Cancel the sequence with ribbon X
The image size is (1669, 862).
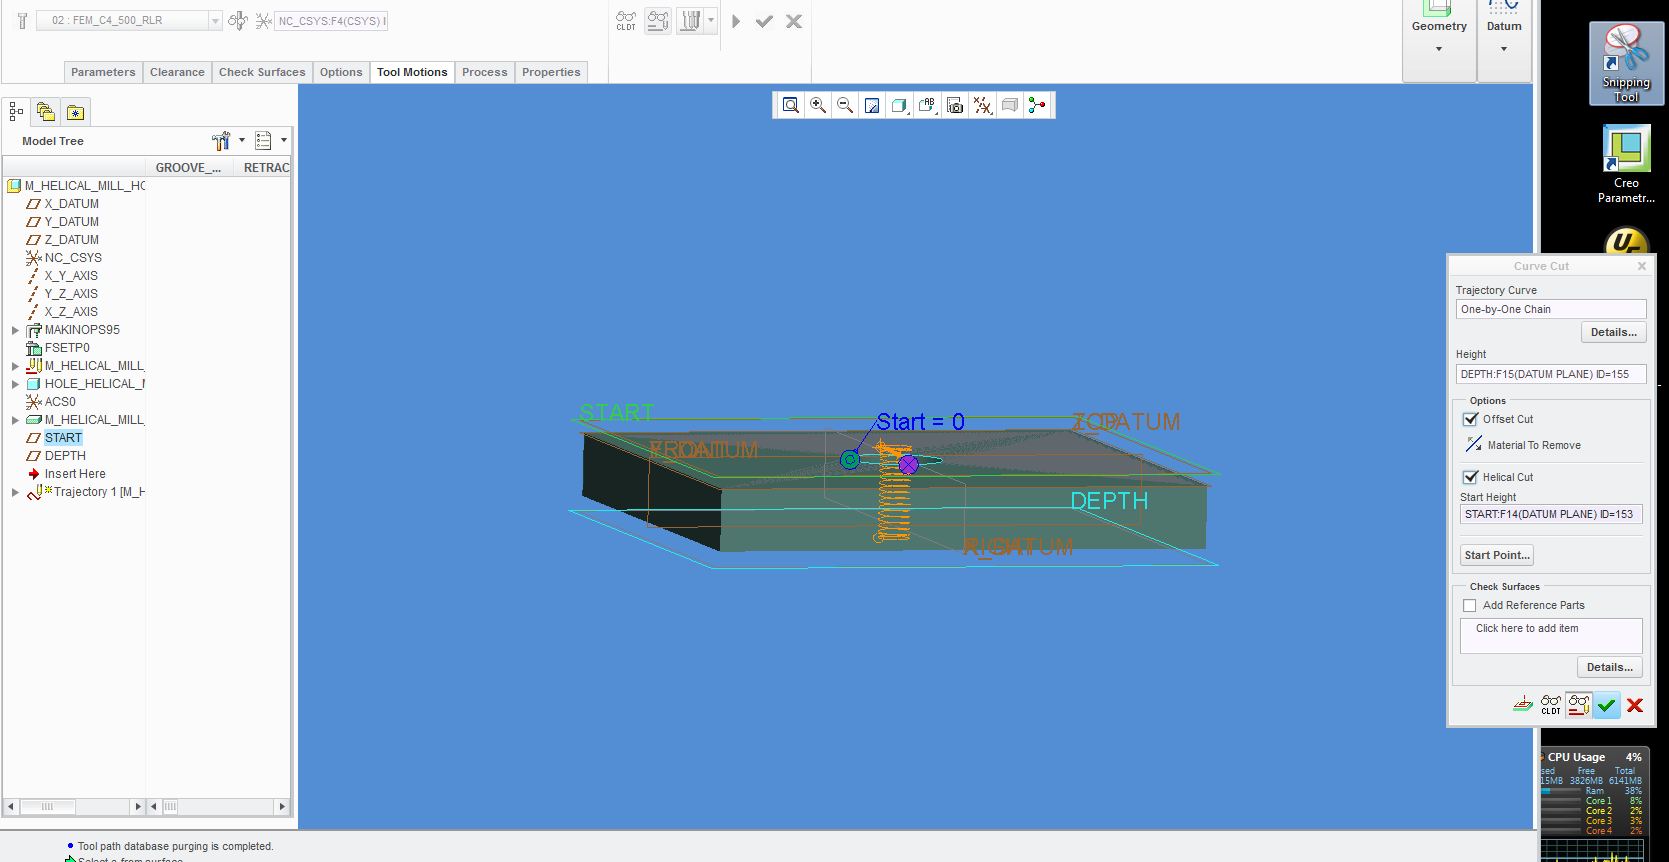click(x=794, y=20)
